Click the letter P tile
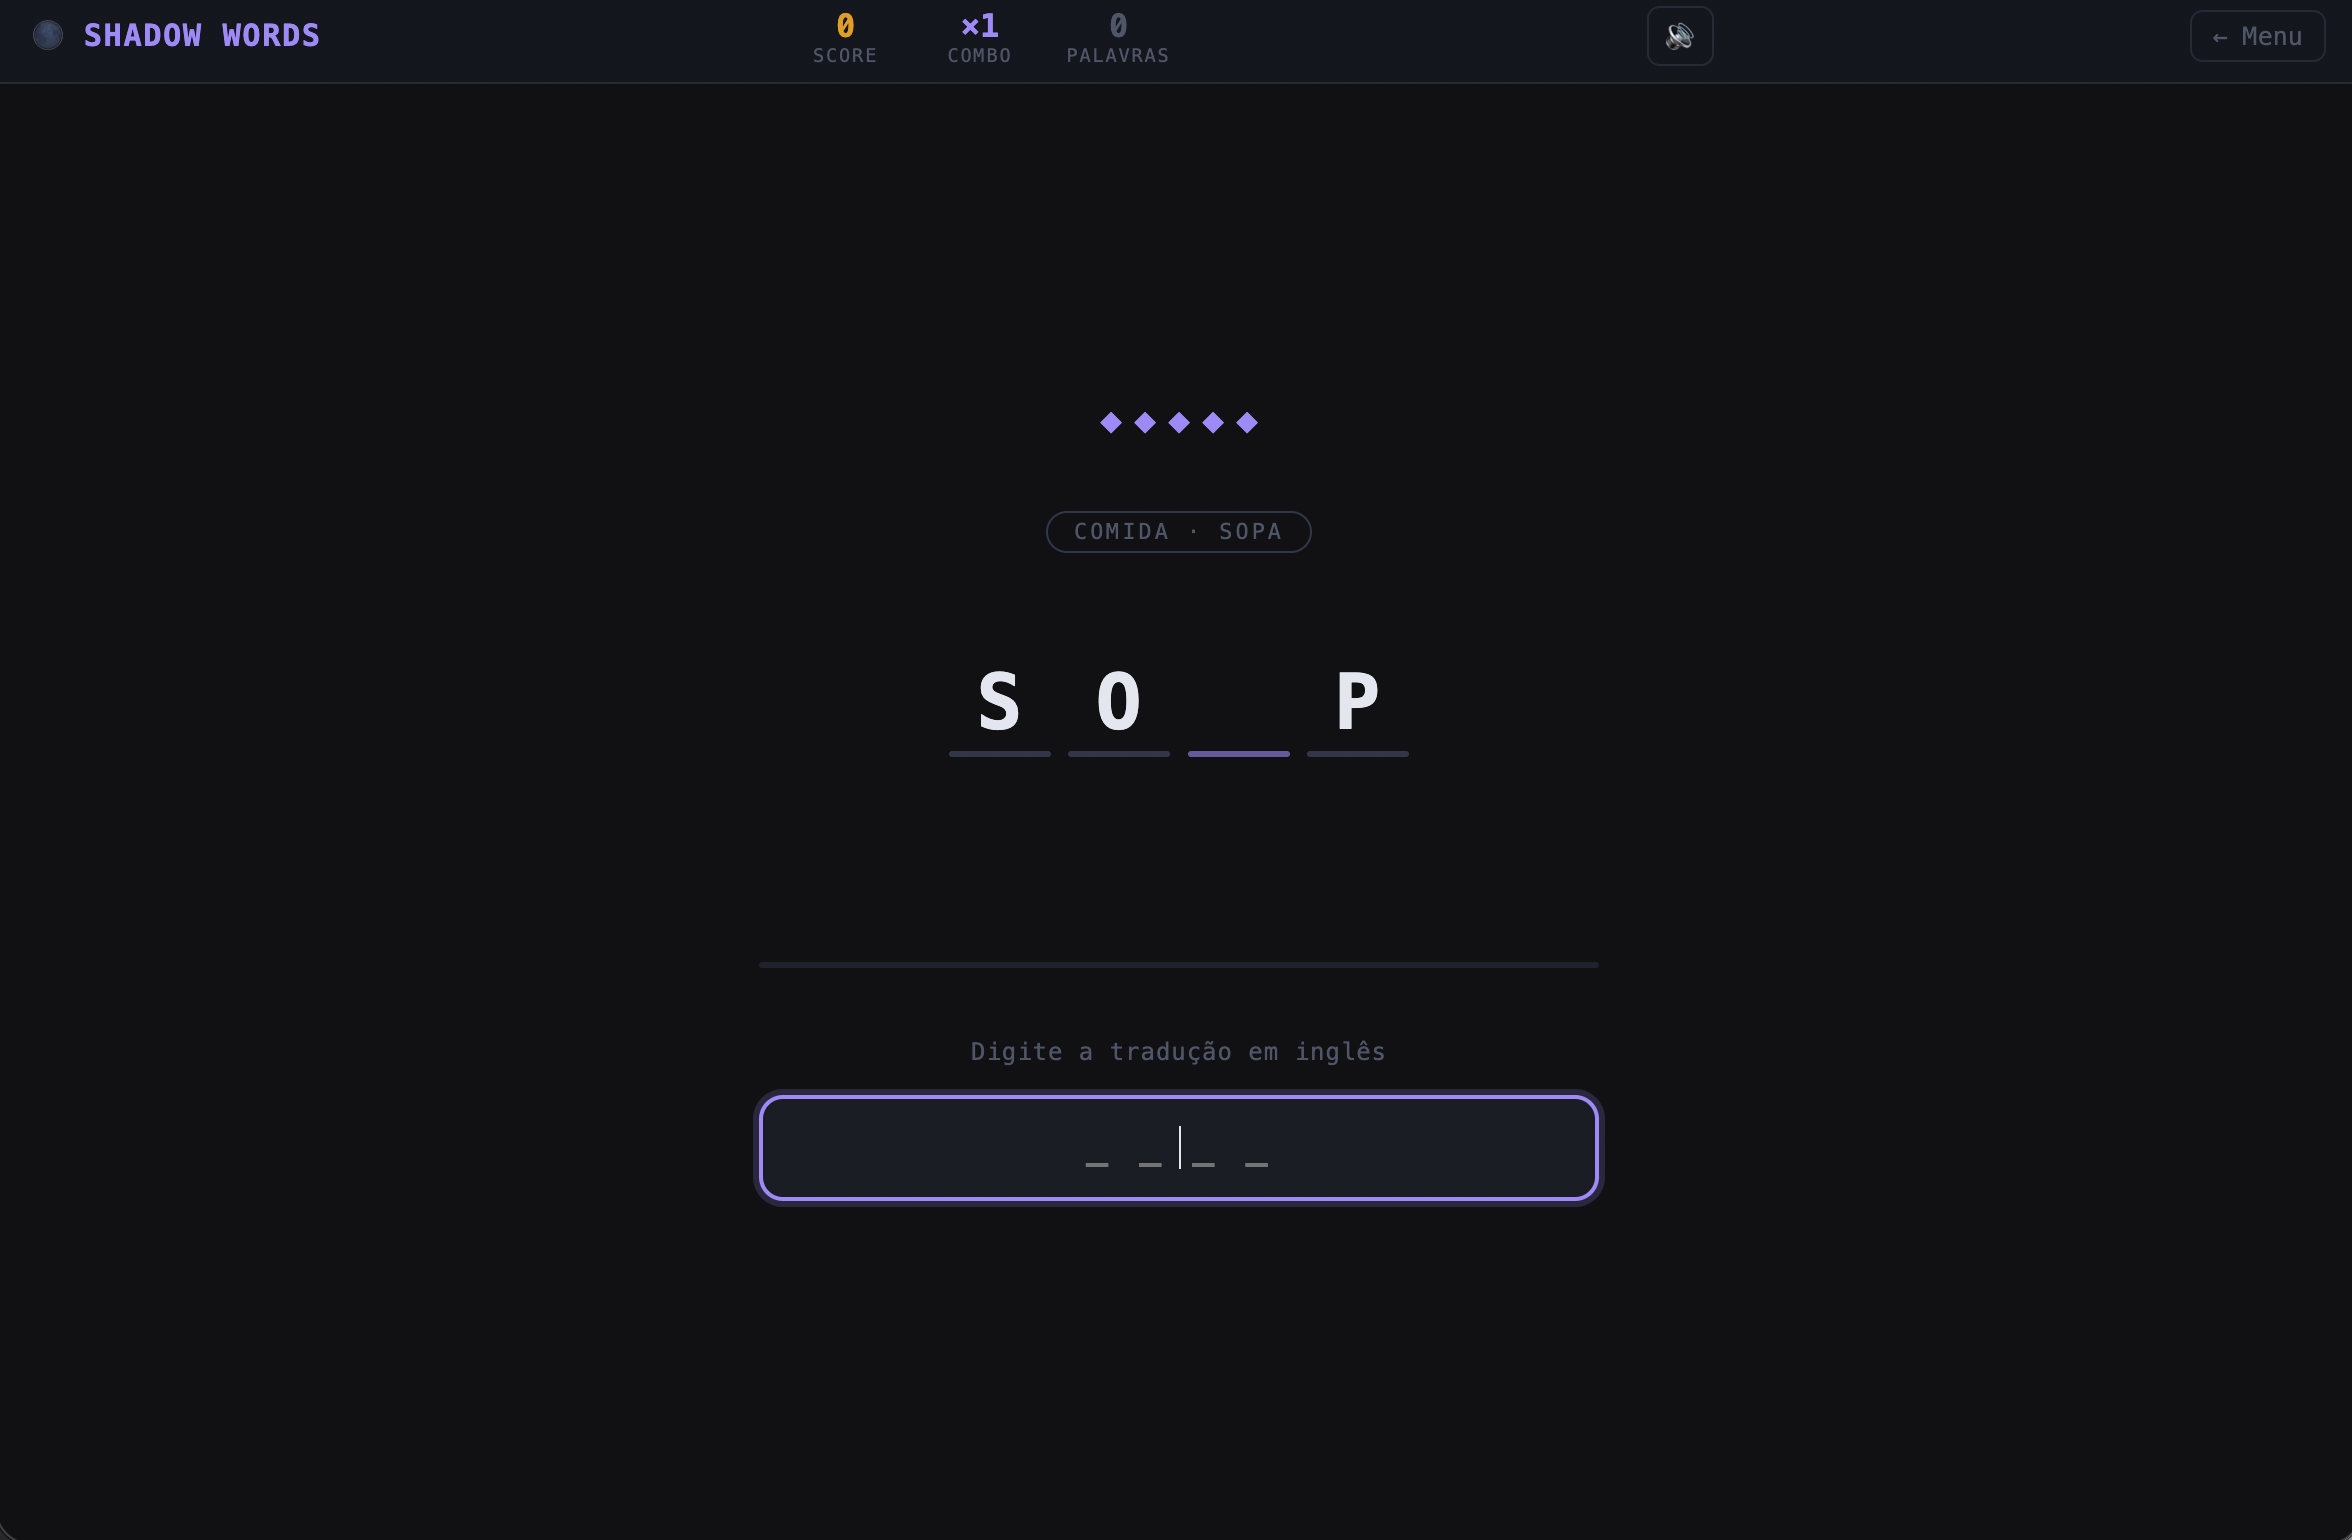This screenshot has height=1540, width=2352. 1357,703
